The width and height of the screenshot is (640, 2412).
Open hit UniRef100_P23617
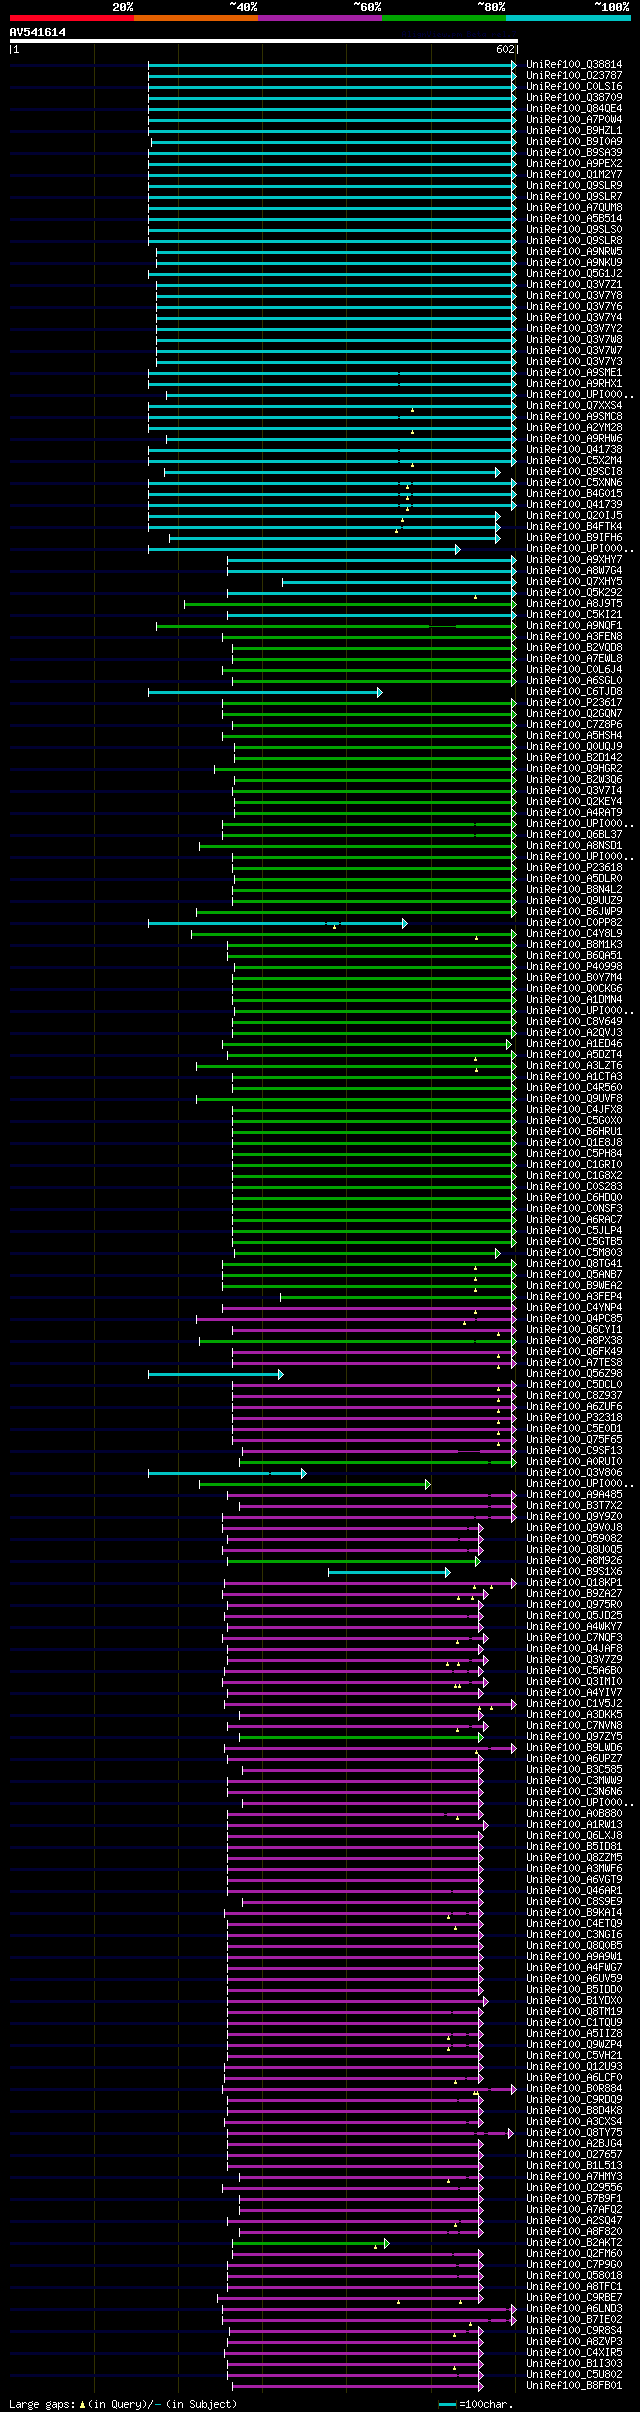click(x=574, y=703)
